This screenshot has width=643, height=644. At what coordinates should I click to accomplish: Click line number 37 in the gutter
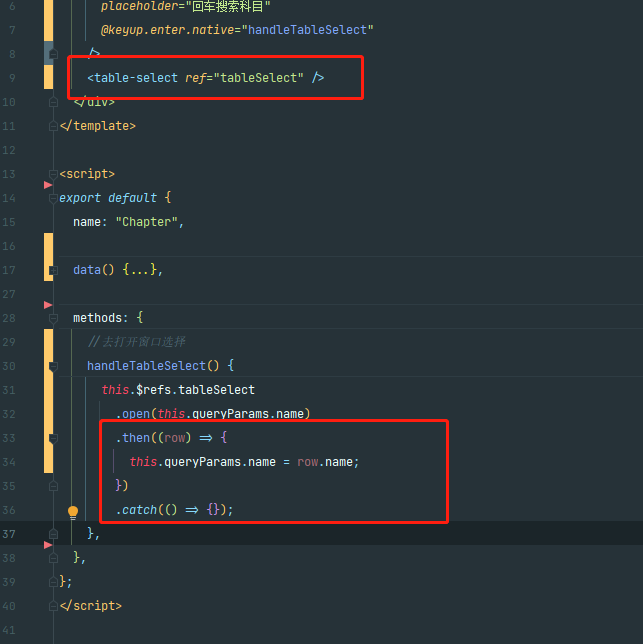click(x=9, y=534)
